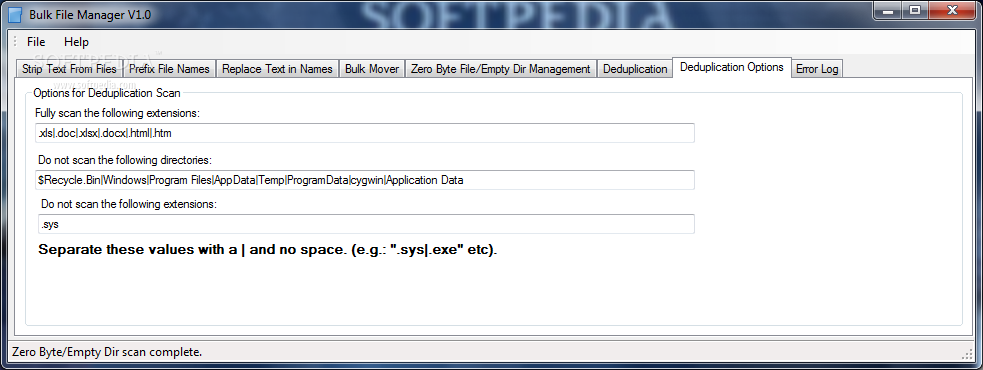Viewport: 983px width, 370px height.
Task: Select the Bulk Mover tab
Action: [x=372, y=69]
